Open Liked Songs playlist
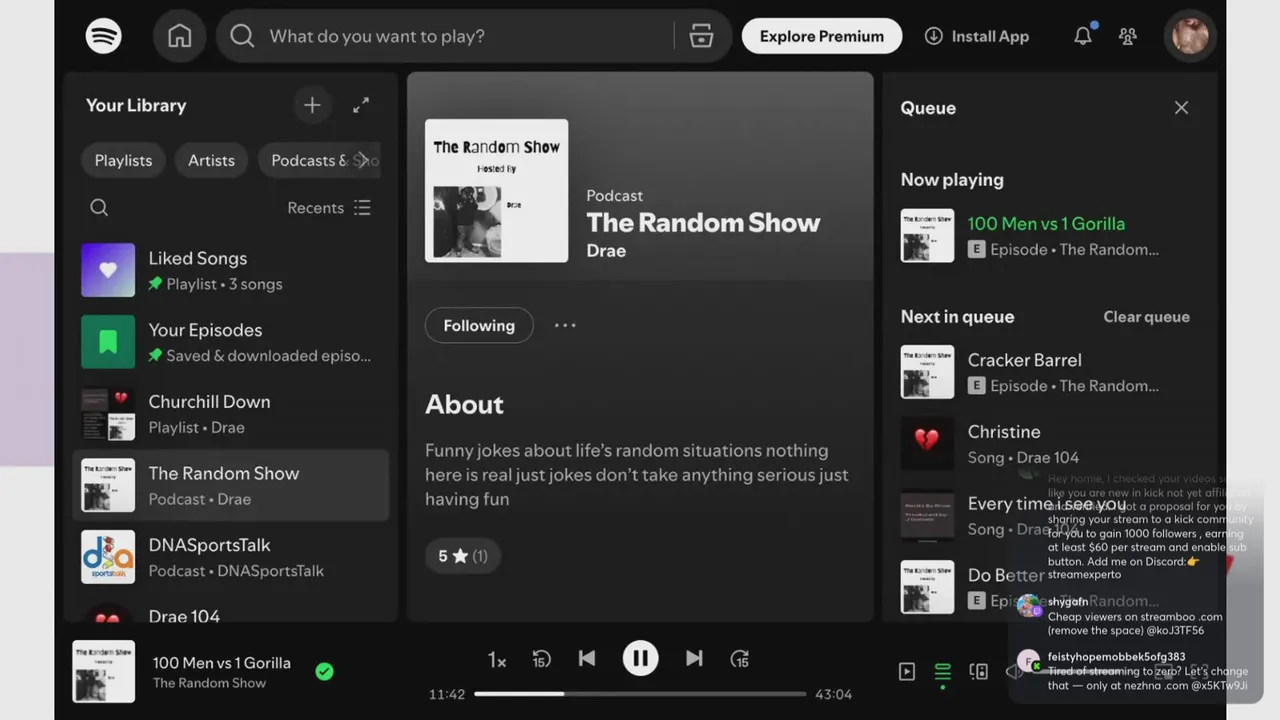Viewport: 1280px width, 720px height. click(231, 270)
